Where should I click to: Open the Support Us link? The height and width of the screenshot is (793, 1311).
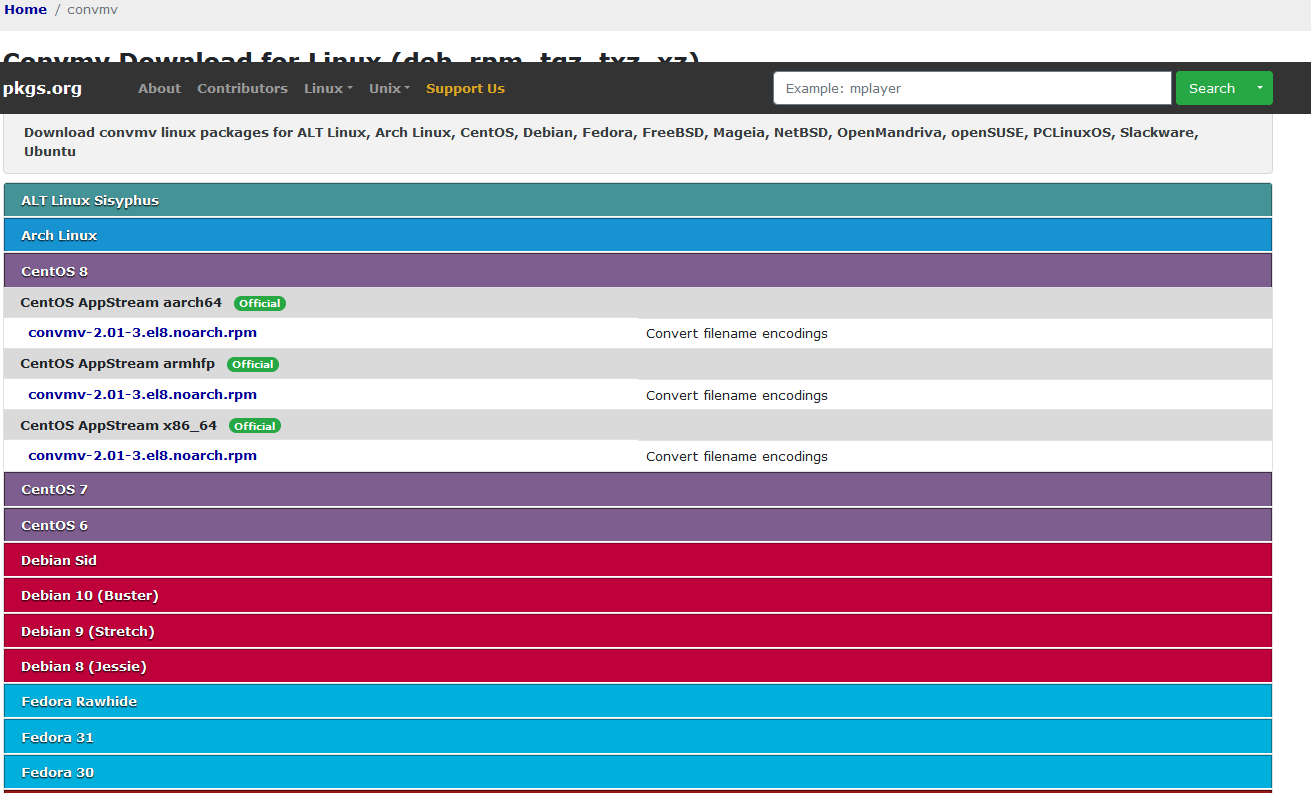tap(465, 88)
